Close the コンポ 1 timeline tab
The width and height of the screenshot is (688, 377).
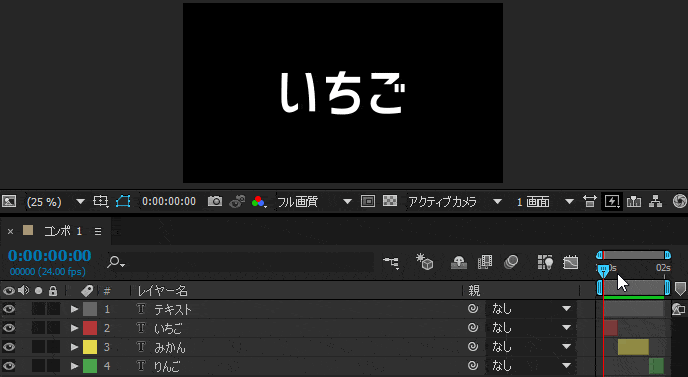tap(10, 231)
